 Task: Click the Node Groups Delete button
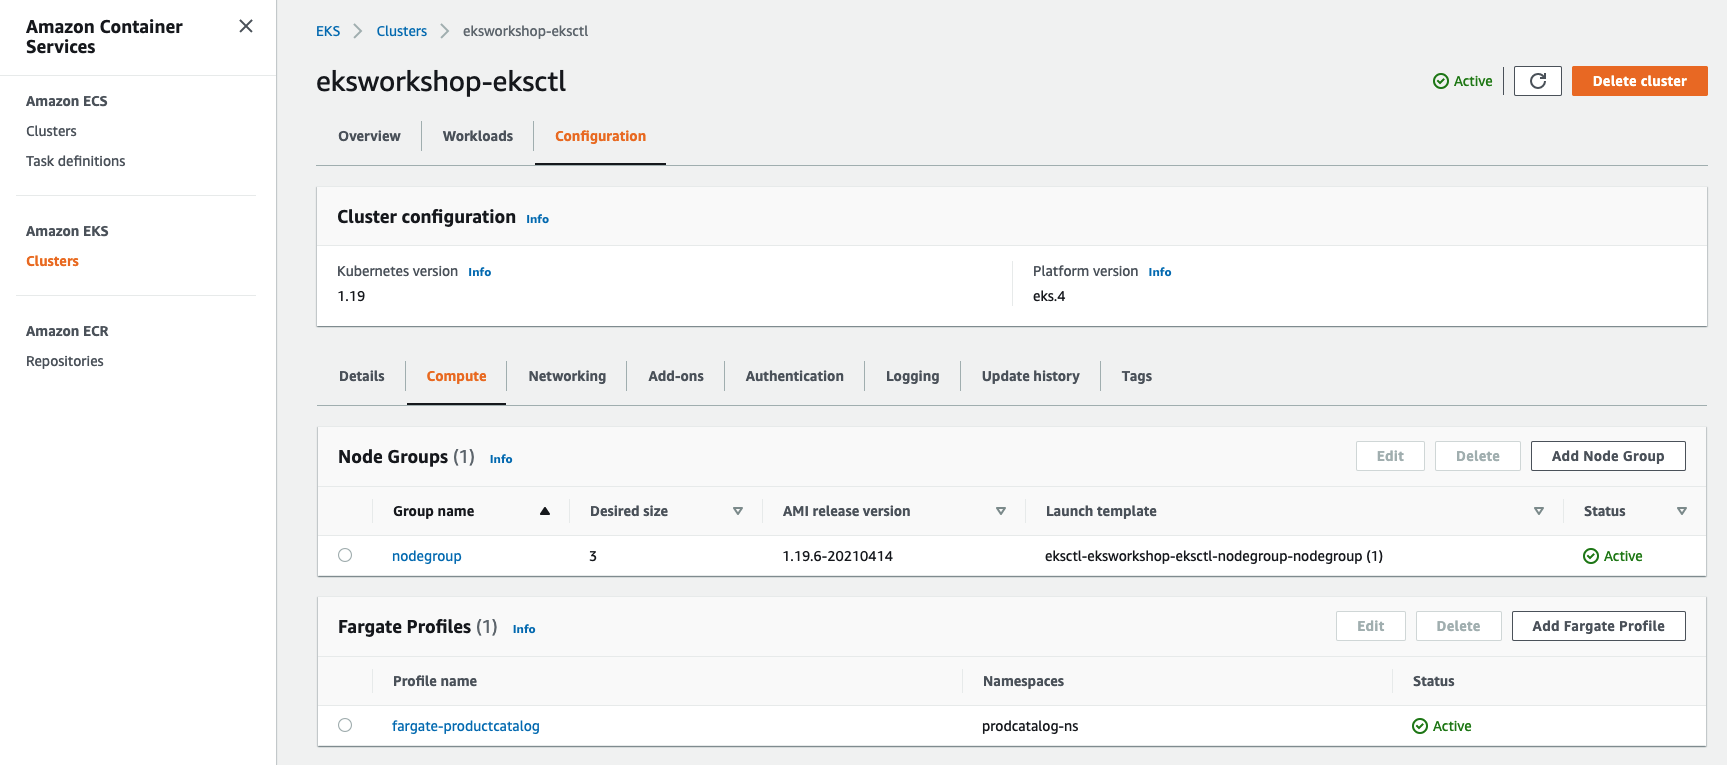pos(1478,456)
